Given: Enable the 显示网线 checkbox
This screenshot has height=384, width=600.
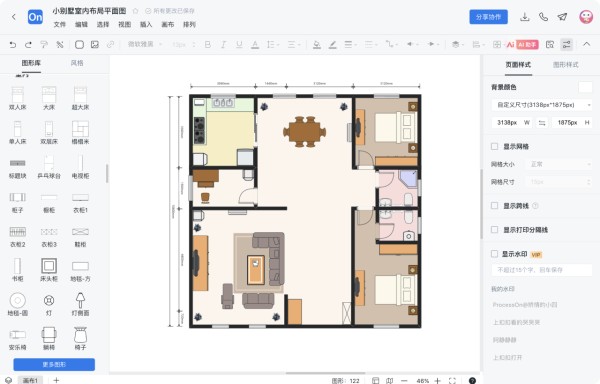Looking at the screenshot, I should click(x=494, y=206).
